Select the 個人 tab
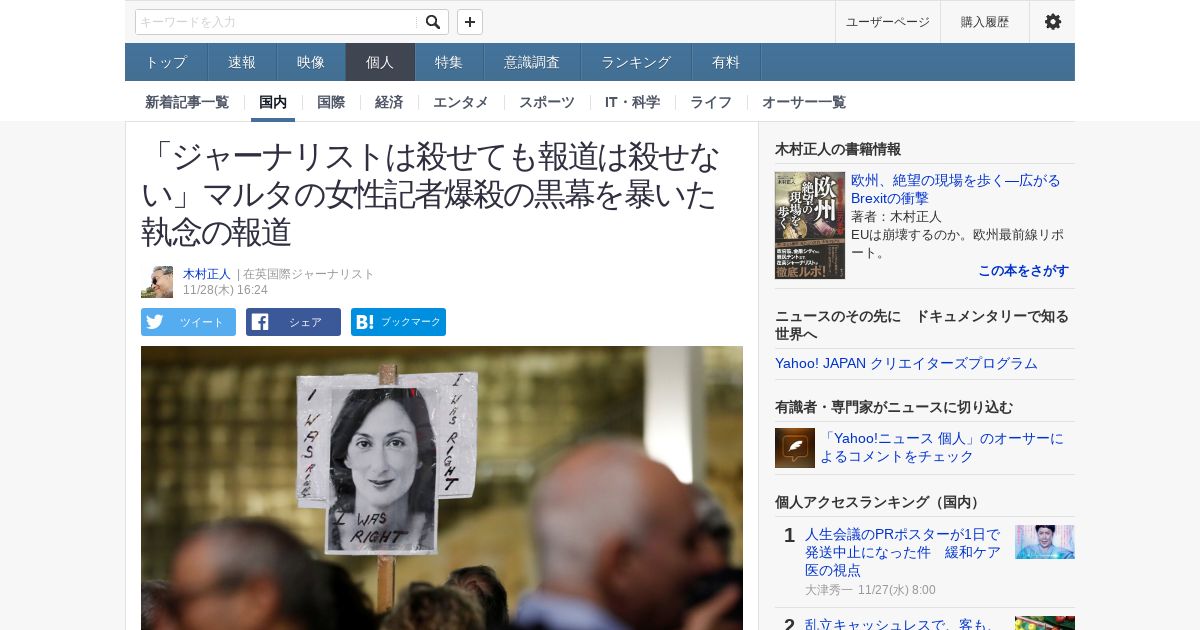Viewport: 1200px width, 630px height. coord(380,62)
